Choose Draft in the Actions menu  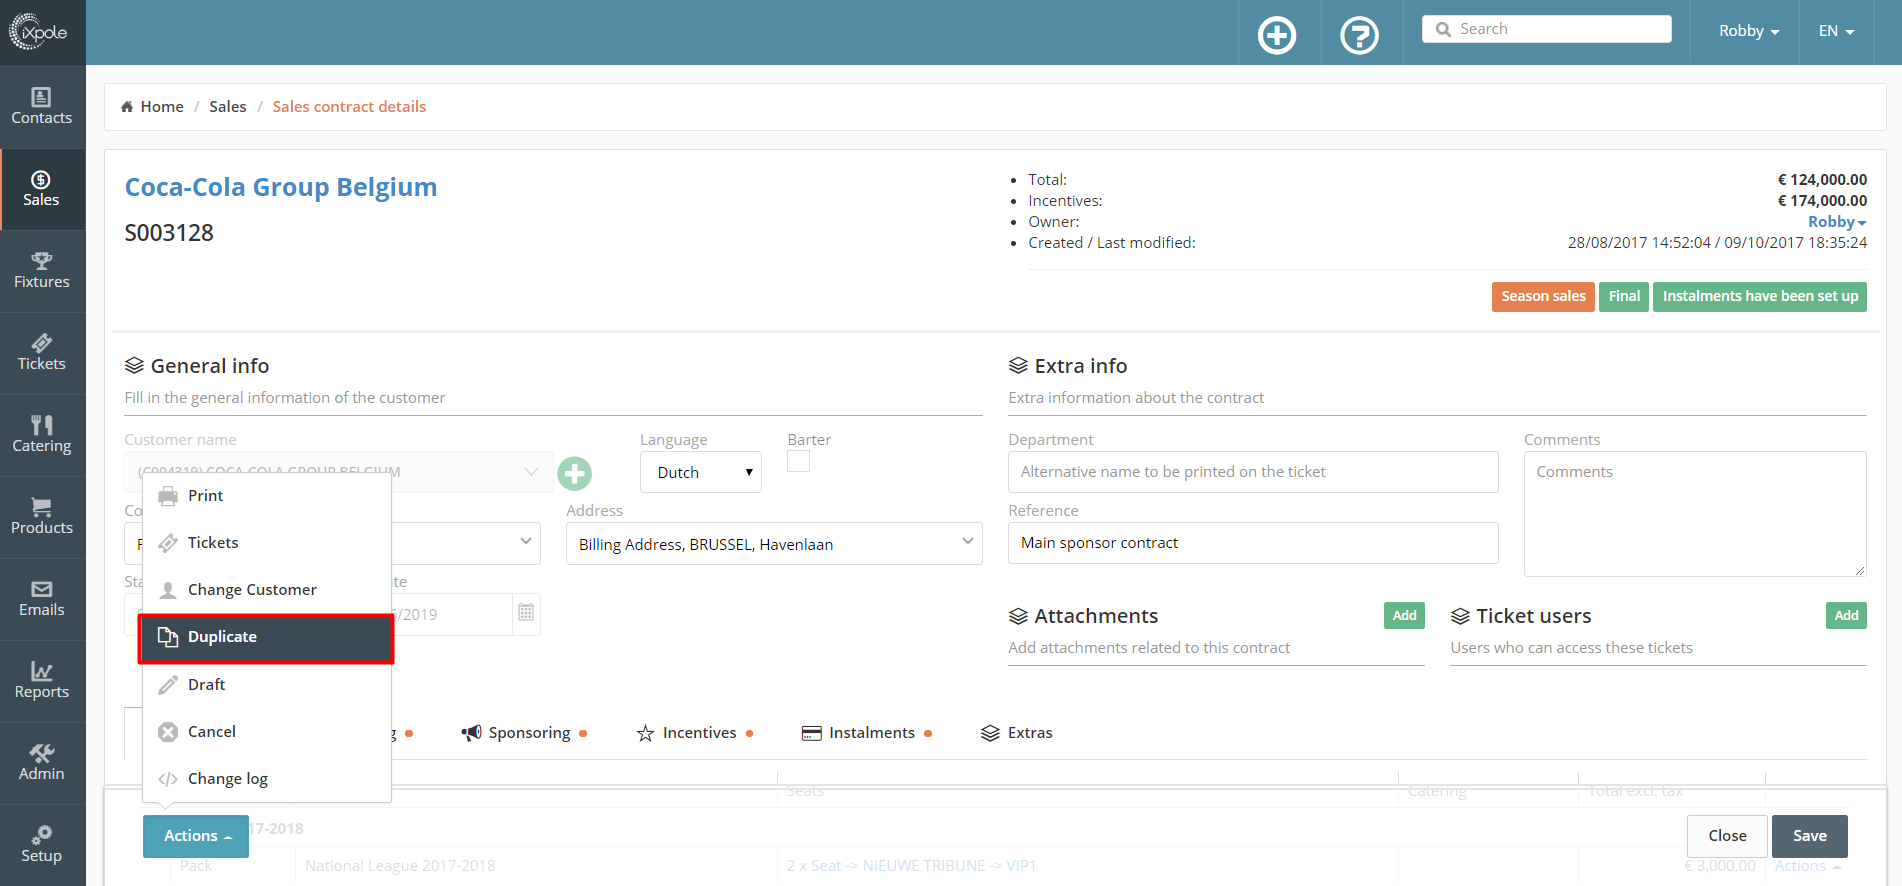[266, 685]
